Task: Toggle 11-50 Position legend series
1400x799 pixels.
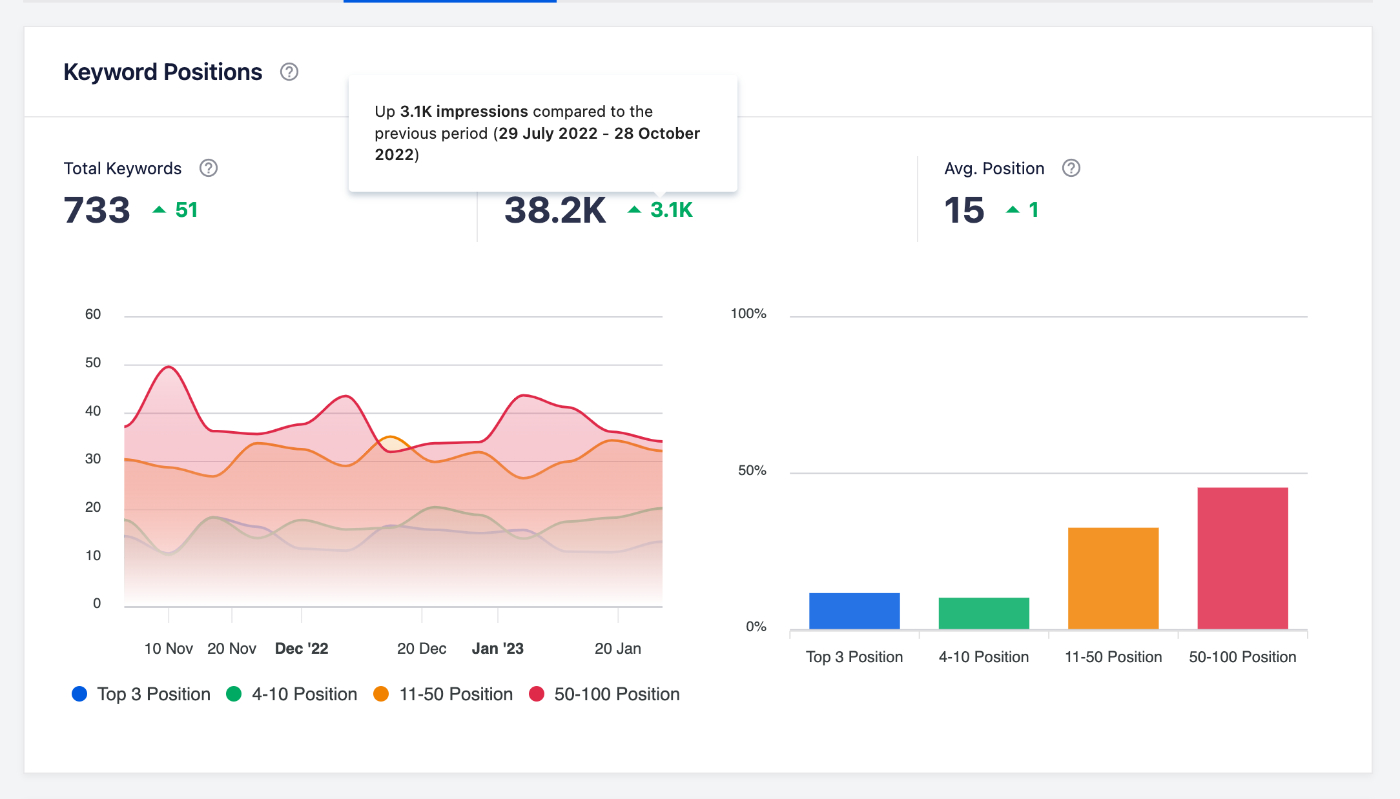Action: (x=443, y=694)
